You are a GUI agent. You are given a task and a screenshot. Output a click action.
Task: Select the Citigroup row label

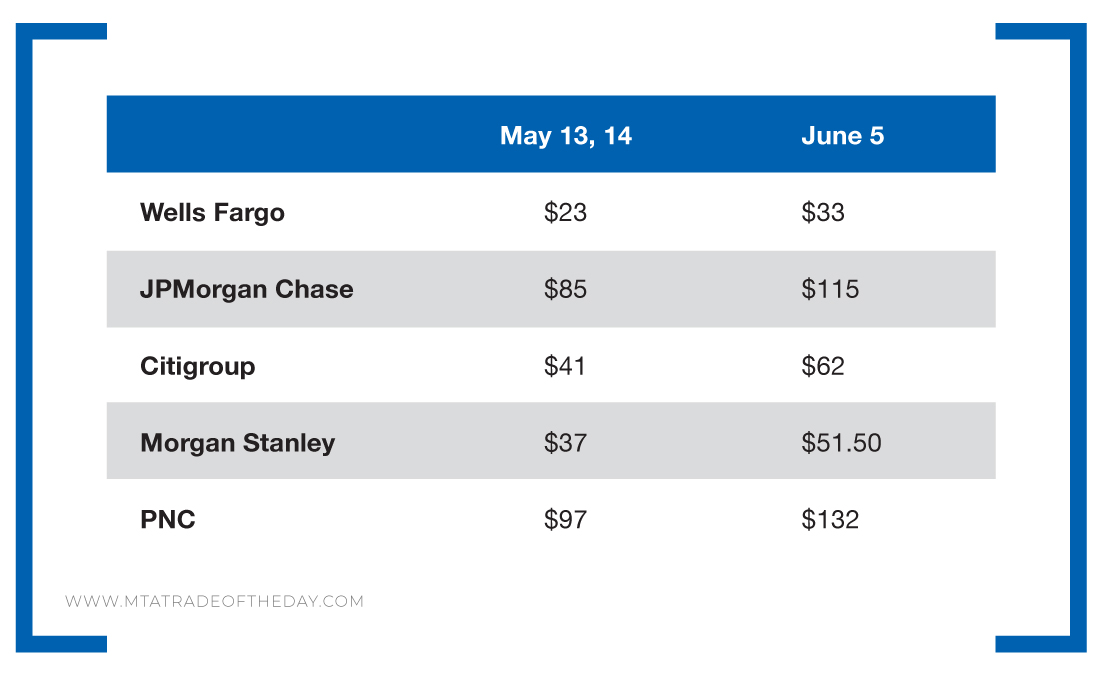(197, 366)
